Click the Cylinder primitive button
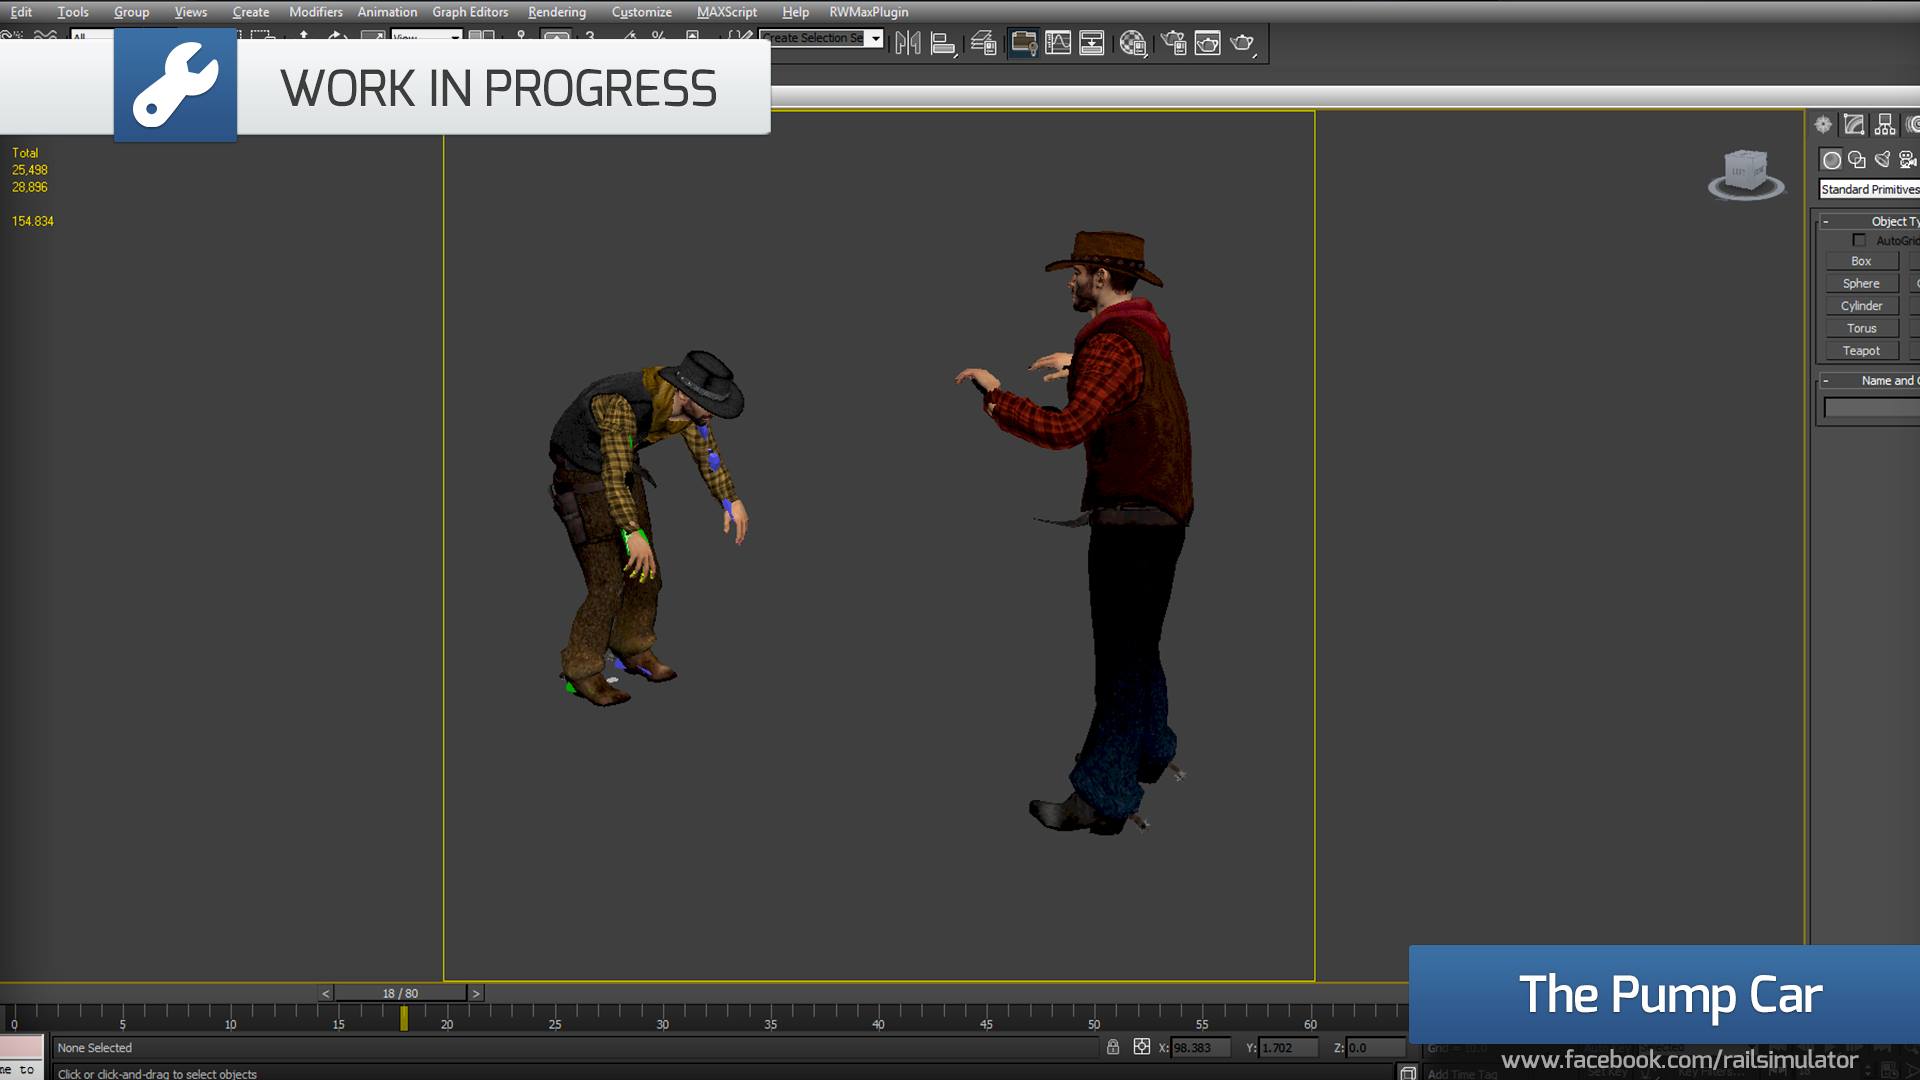Image resolution: width=1920 pixels, height=1080 pixels. click(1861, 306)
